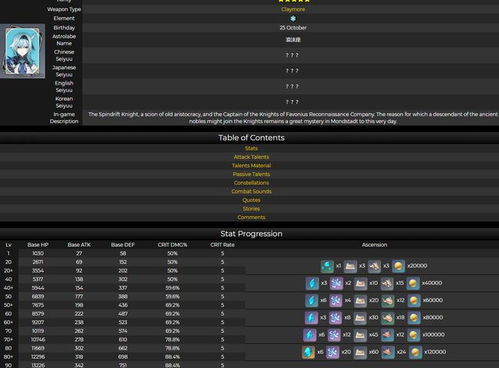Select the Constellations contents link

(251, 183)
